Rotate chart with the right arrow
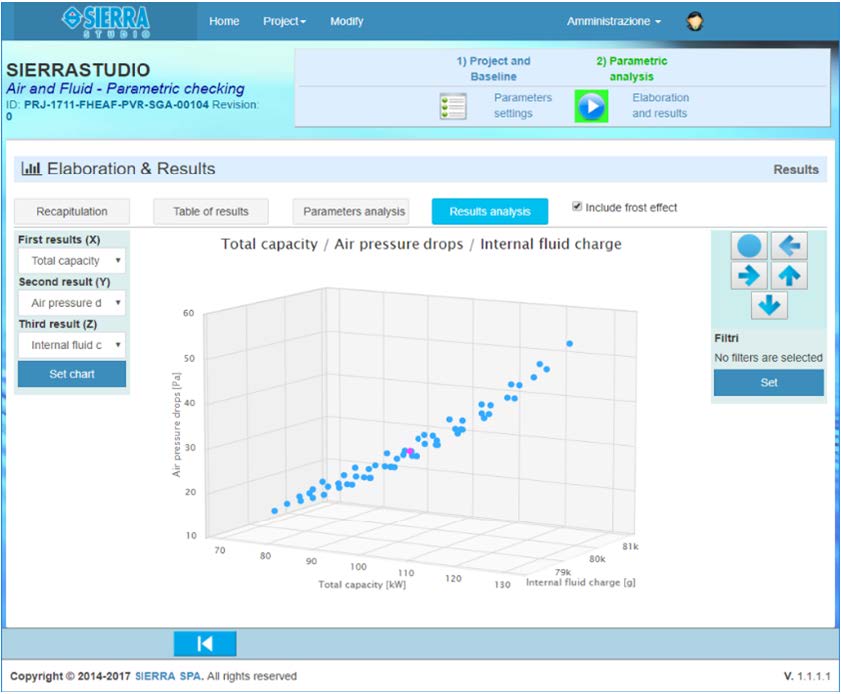841x694 pixels. coord(749,276)
